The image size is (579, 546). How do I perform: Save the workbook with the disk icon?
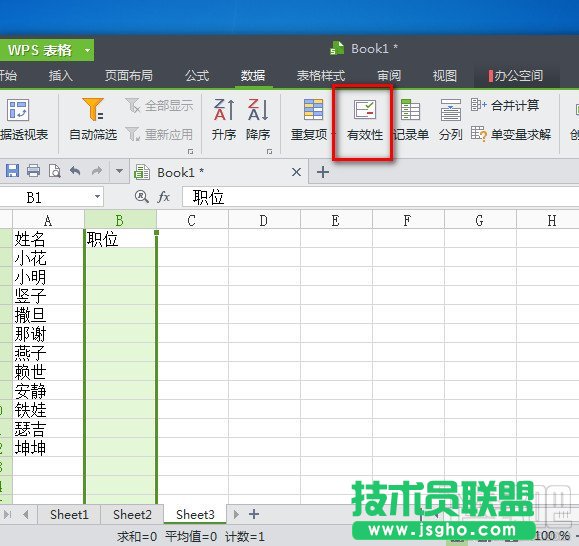pyautogui.click(x=12, y=171)
